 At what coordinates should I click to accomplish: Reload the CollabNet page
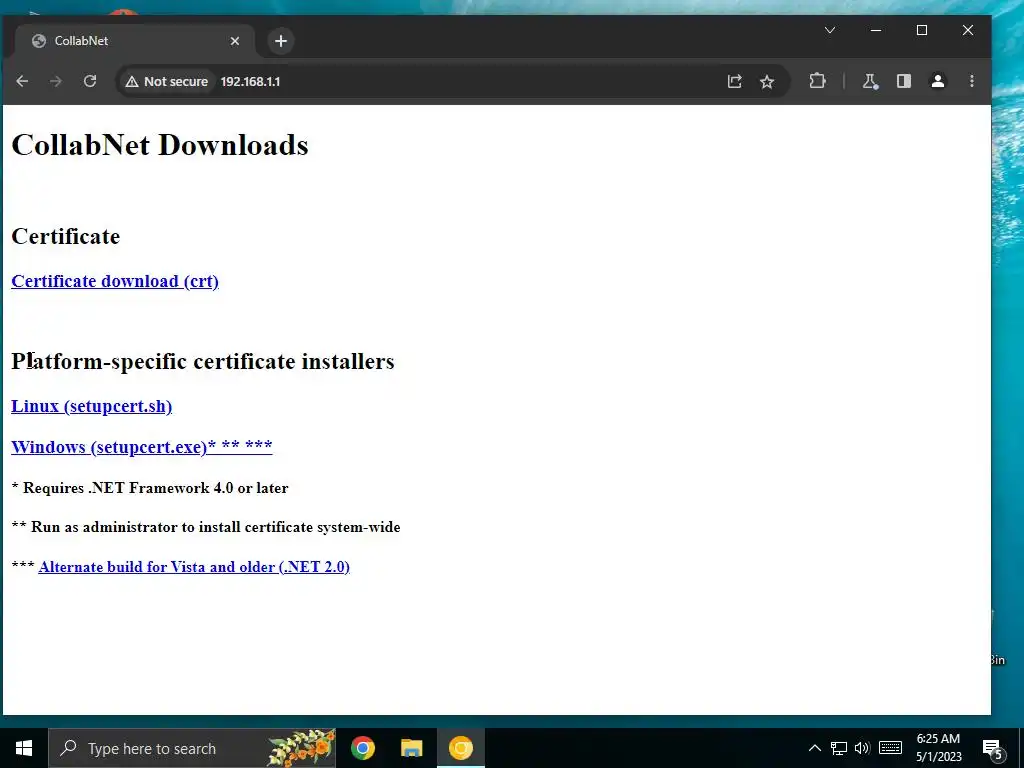click(90, 81)
